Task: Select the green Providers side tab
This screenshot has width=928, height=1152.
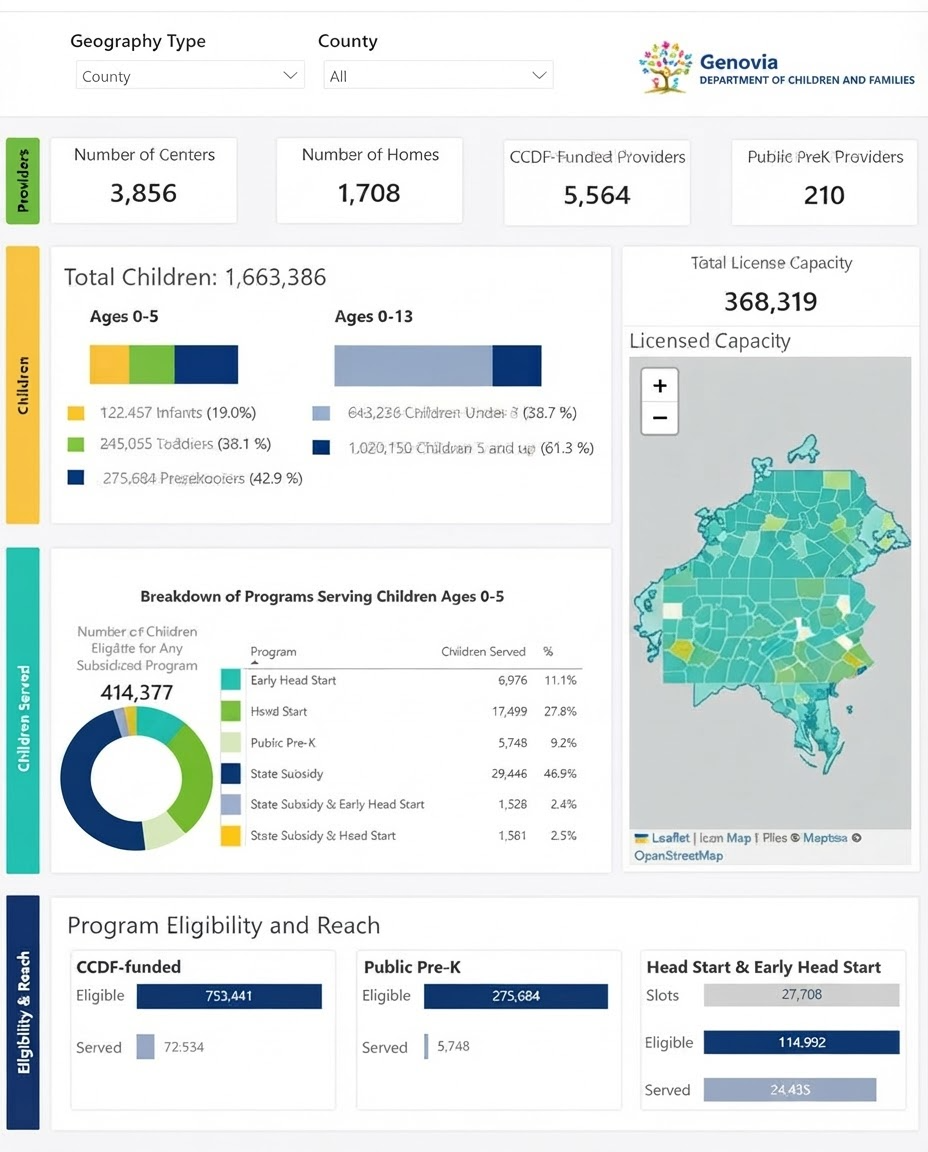Action: click(23, 181)
